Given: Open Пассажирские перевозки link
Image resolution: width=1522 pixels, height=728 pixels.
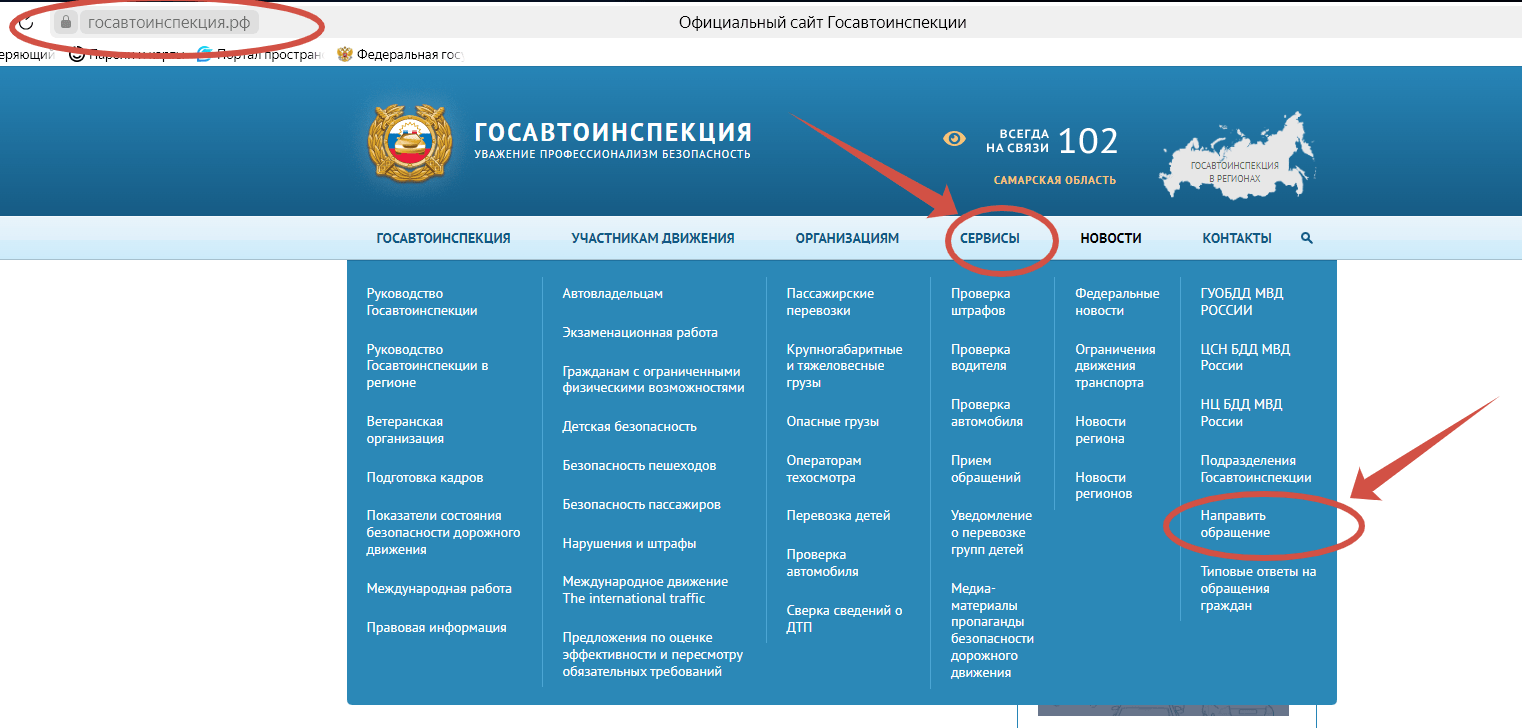Looking at the screenshot, I should (x=830, y=302).
